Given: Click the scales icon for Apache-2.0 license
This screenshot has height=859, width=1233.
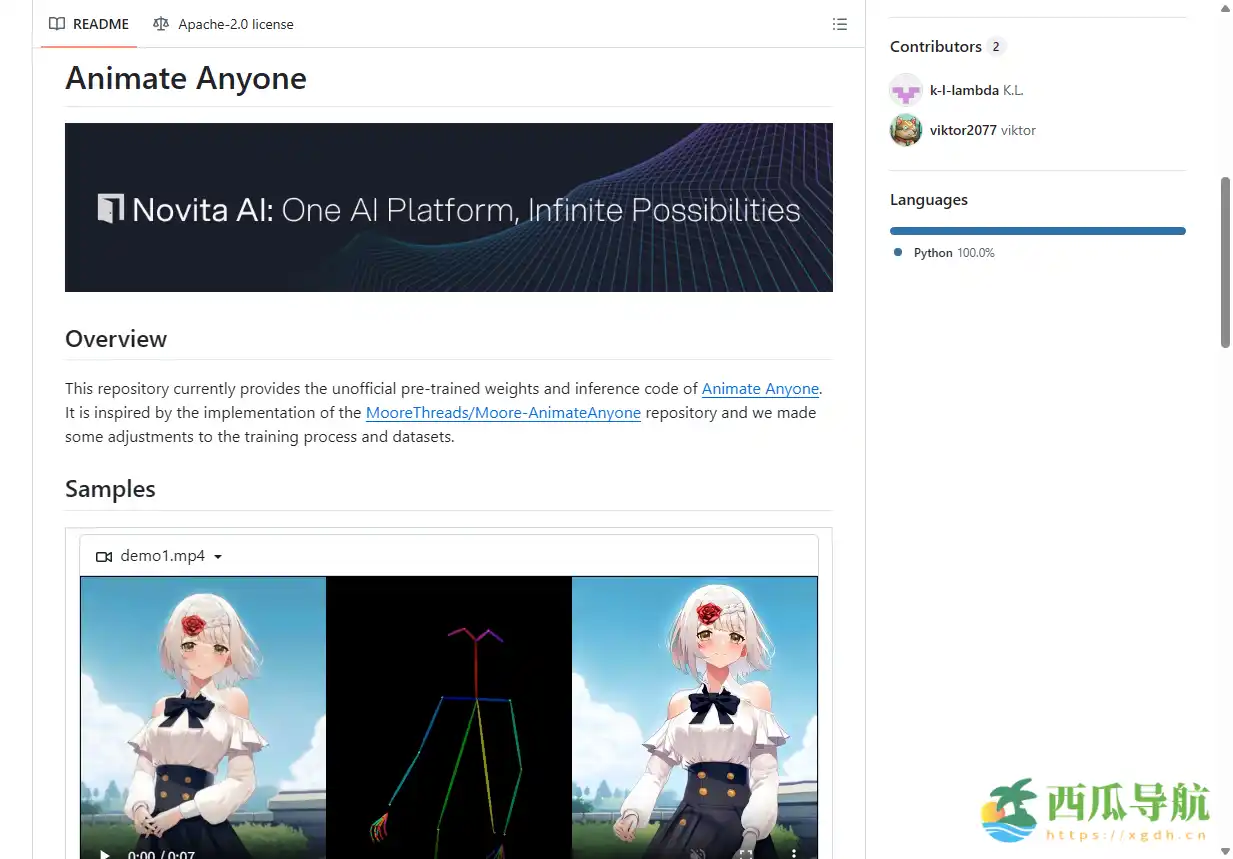Looking at the screenshot, I should pyautogui.click(x=161, y=24).
